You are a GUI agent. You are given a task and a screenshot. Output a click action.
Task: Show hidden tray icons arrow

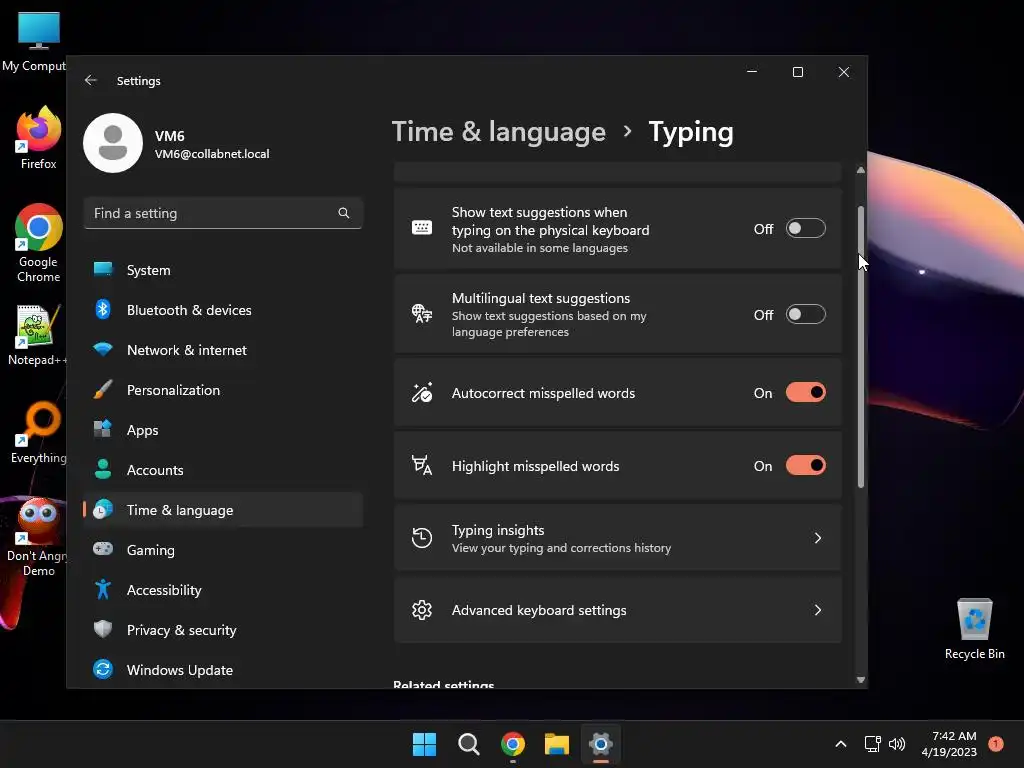(x=841, y=744)
